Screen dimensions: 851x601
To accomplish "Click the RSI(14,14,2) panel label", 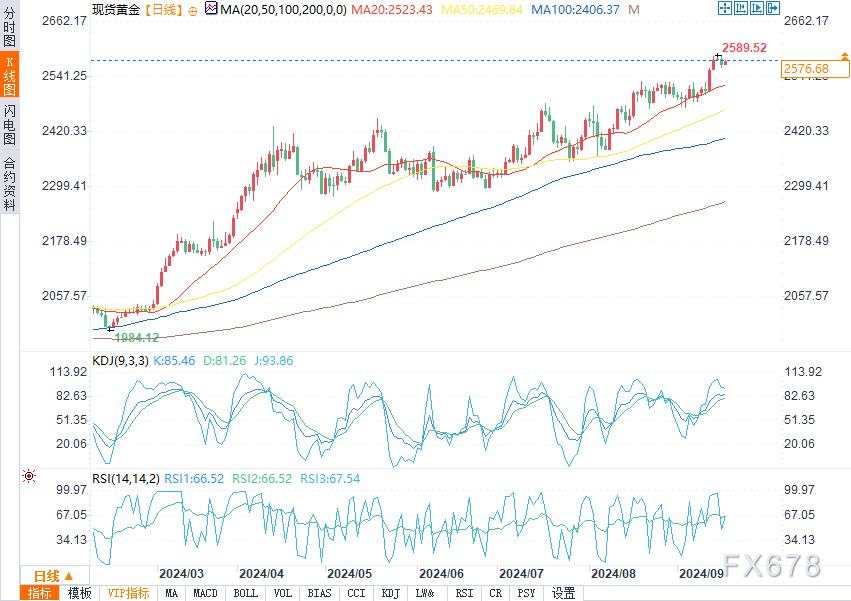I will (x=126, y=478).
